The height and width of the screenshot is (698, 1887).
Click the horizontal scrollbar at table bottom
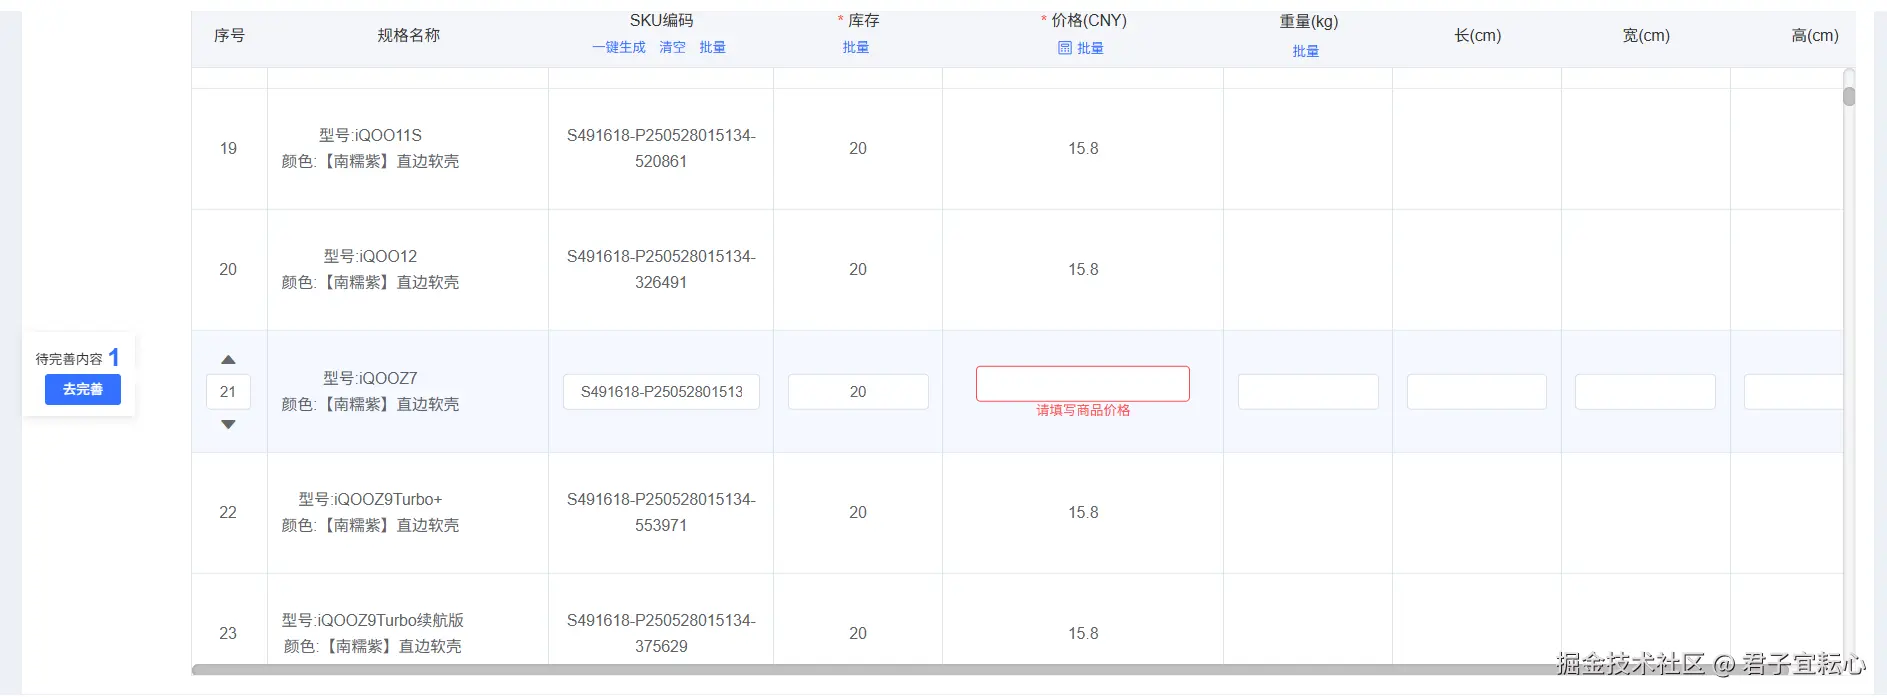point(900,669)
